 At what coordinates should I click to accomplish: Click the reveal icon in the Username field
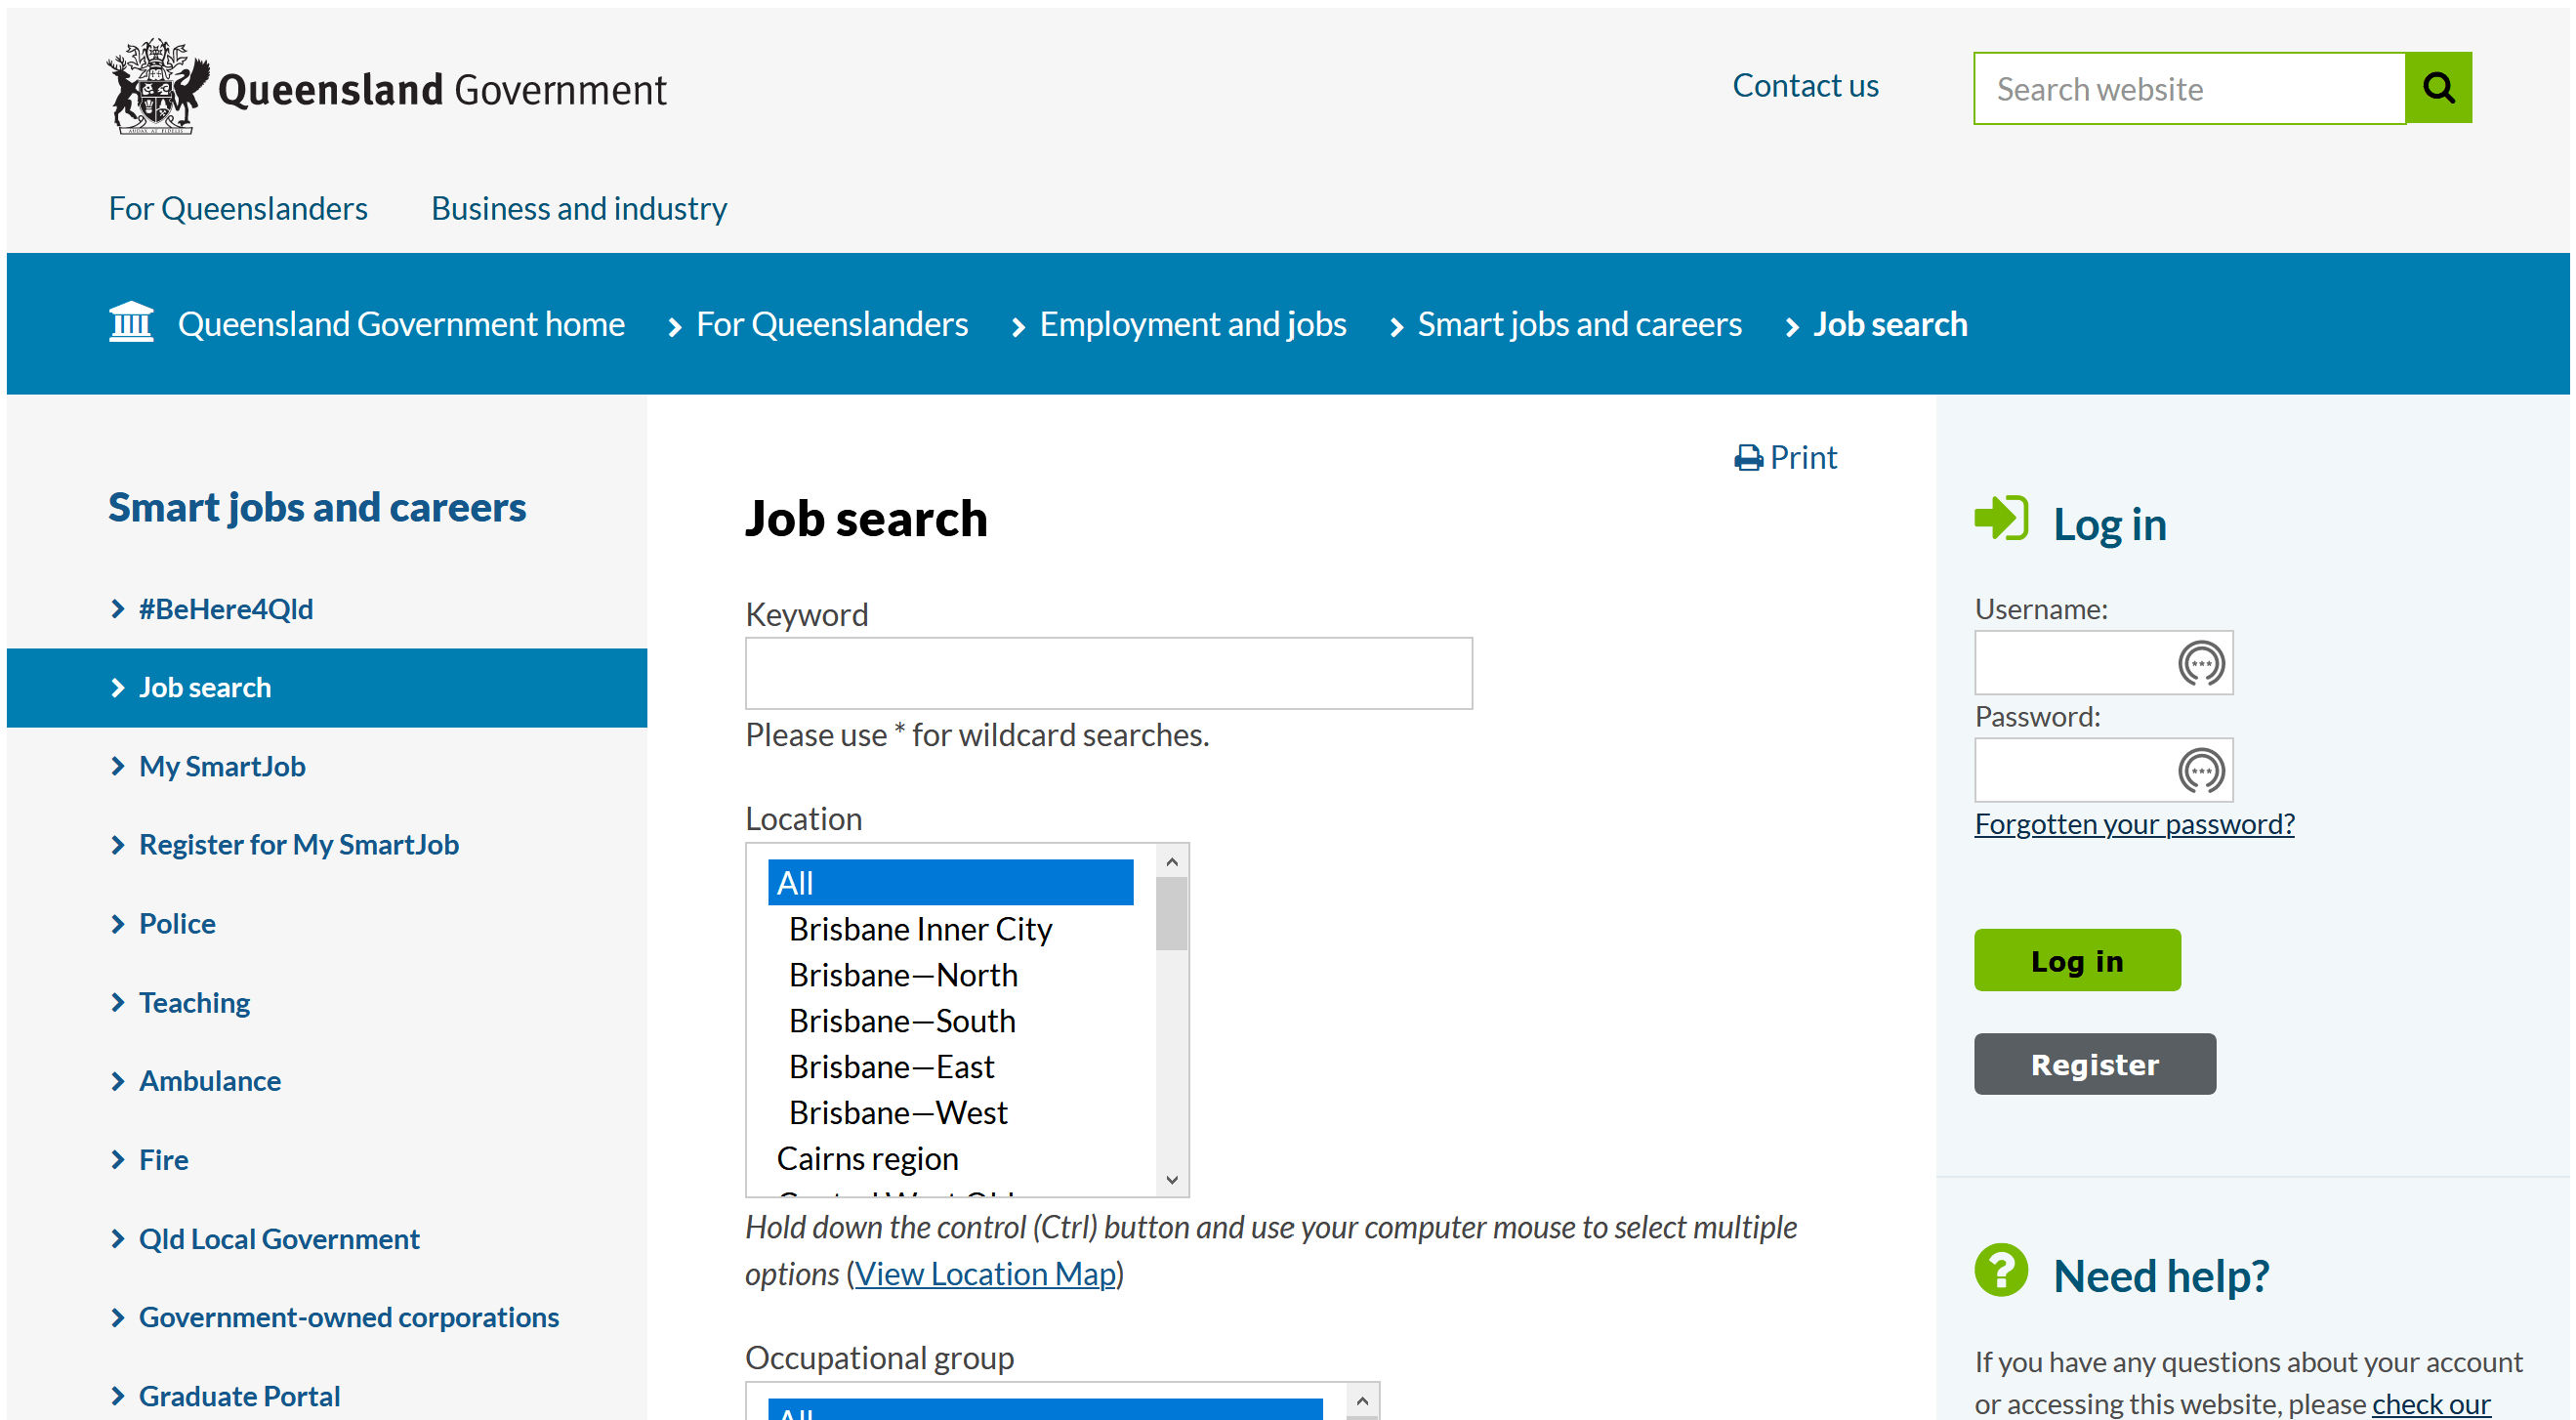[2202, 663]
